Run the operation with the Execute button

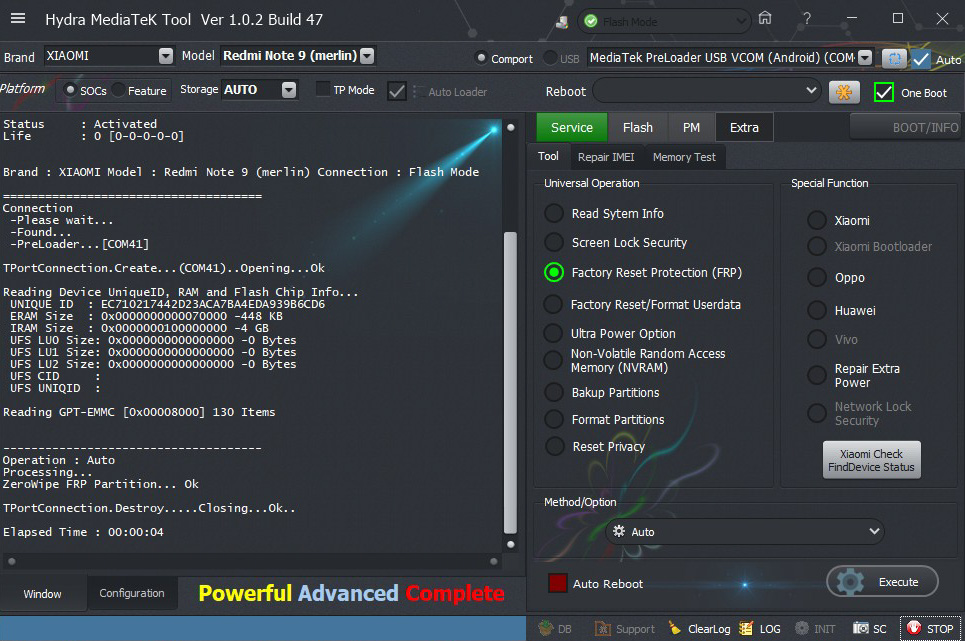click(882, 581)
